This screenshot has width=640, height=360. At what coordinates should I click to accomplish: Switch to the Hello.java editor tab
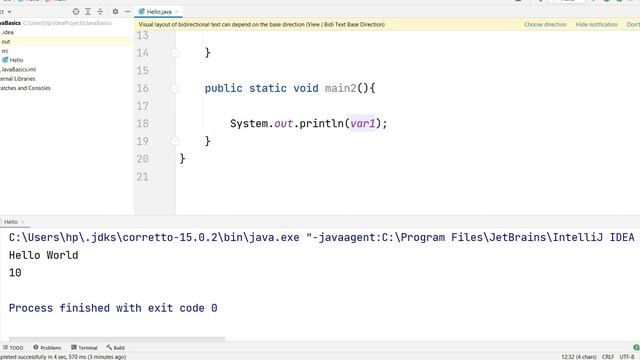click(x=159, y=12)
